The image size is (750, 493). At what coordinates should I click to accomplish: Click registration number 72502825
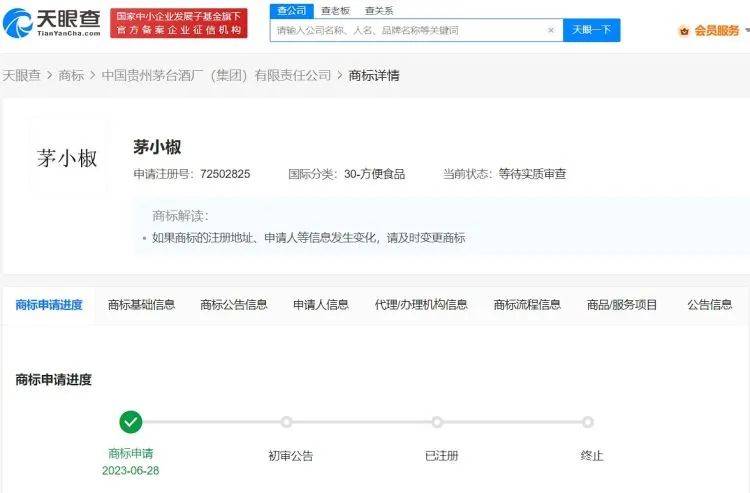pyautogui.click(x=225, y=174)
